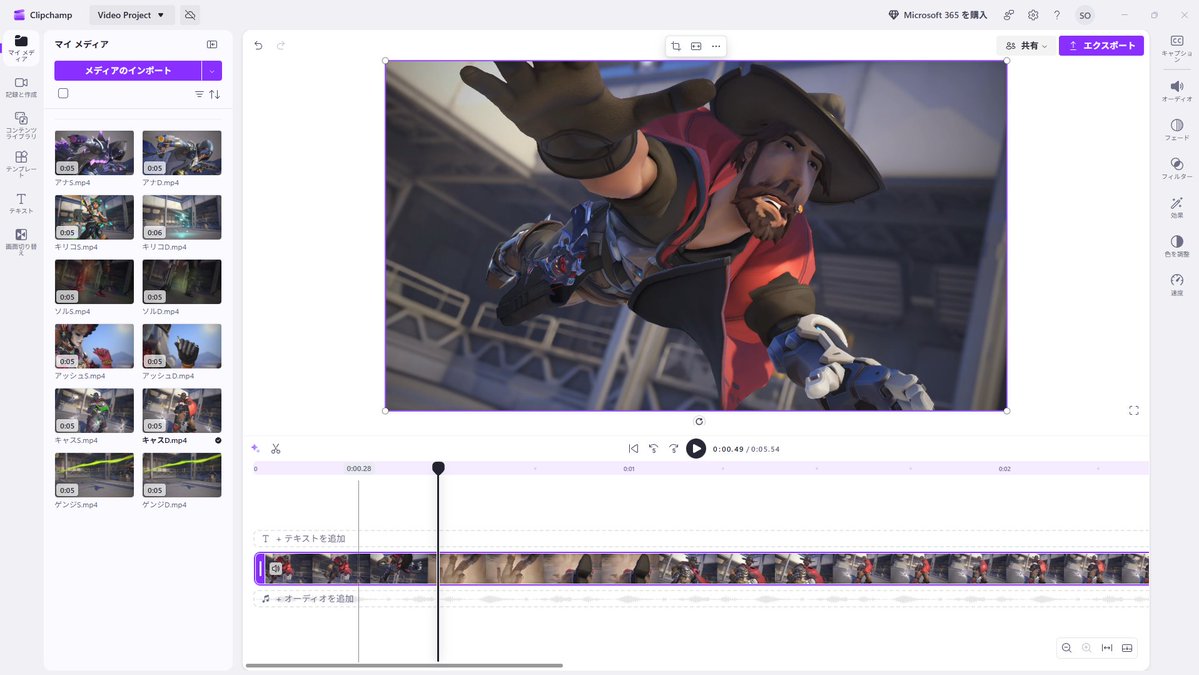Open the more options ellipsis above preview
The height and width of the screenshot is (675, 1199).
716,46
